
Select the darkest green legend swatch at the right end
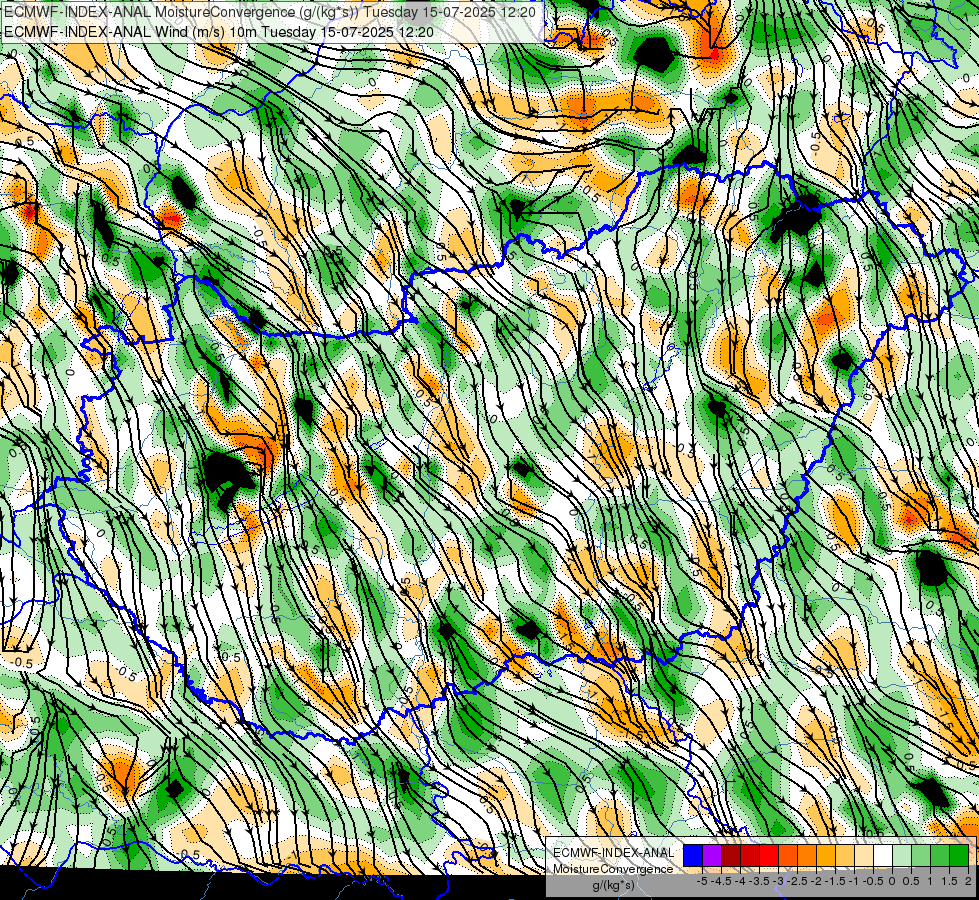tap(959, 855)
